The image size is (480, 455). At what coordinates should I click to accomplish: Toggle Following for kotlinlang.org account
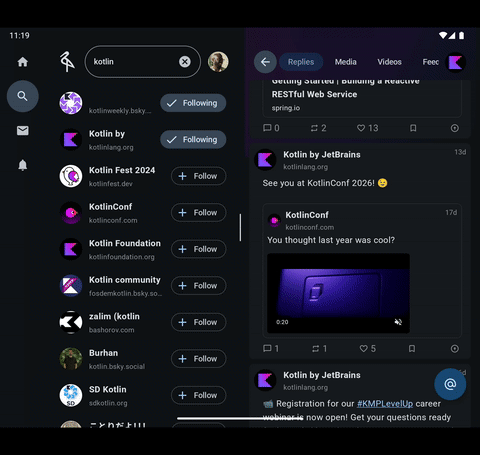click(193, 139)
